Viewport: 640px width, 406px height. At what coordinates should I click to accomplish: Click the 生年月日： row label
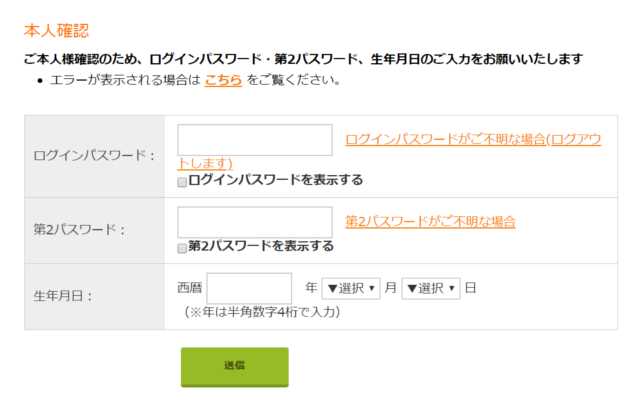coord(63,296)
